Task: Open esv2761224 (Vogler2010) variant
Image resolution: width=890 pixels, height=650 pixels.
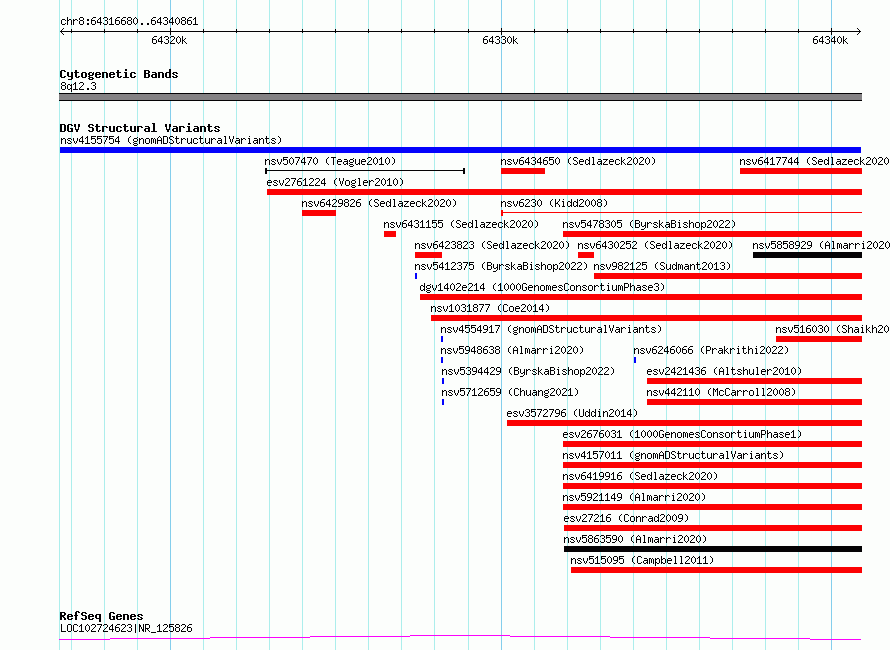Action: [x=335, y=182]
